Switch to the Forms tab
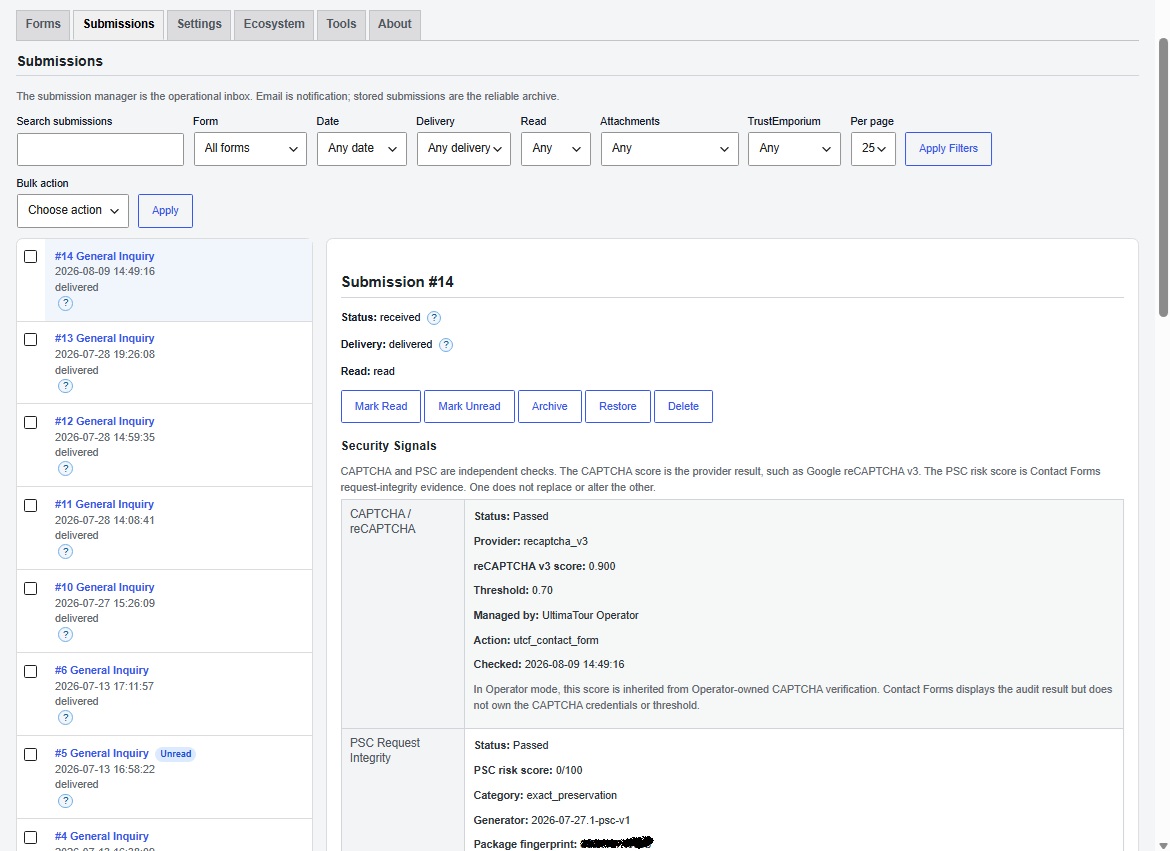This screenshot has width=1170, height=851. click(x=43, y=24)
